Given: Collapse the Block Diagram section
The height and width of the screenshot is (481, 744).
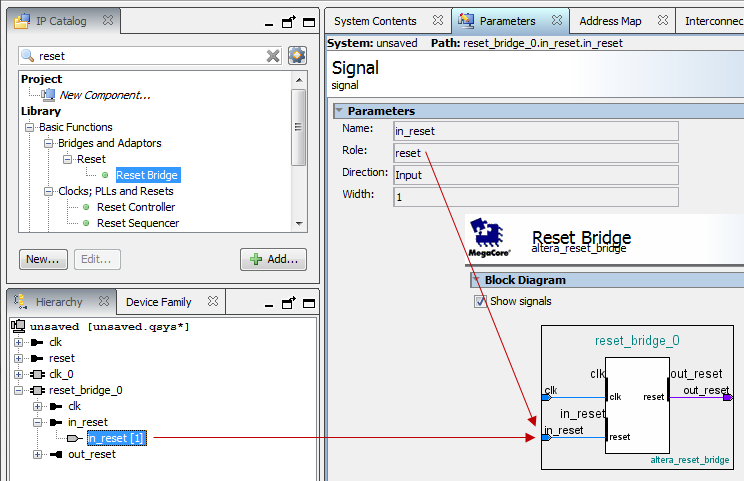Looking at the screenshot, I should point(476,279).
